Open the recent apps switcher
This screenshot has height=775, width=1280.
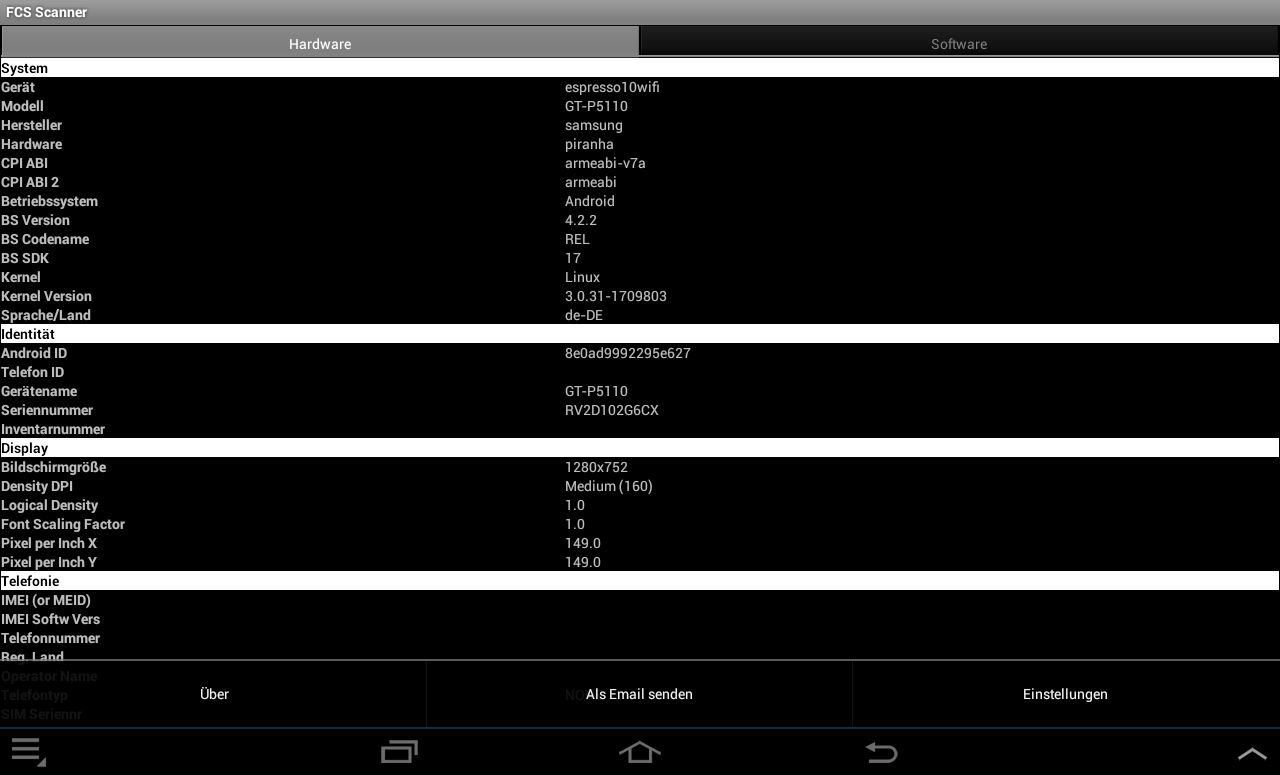[399, 752]
